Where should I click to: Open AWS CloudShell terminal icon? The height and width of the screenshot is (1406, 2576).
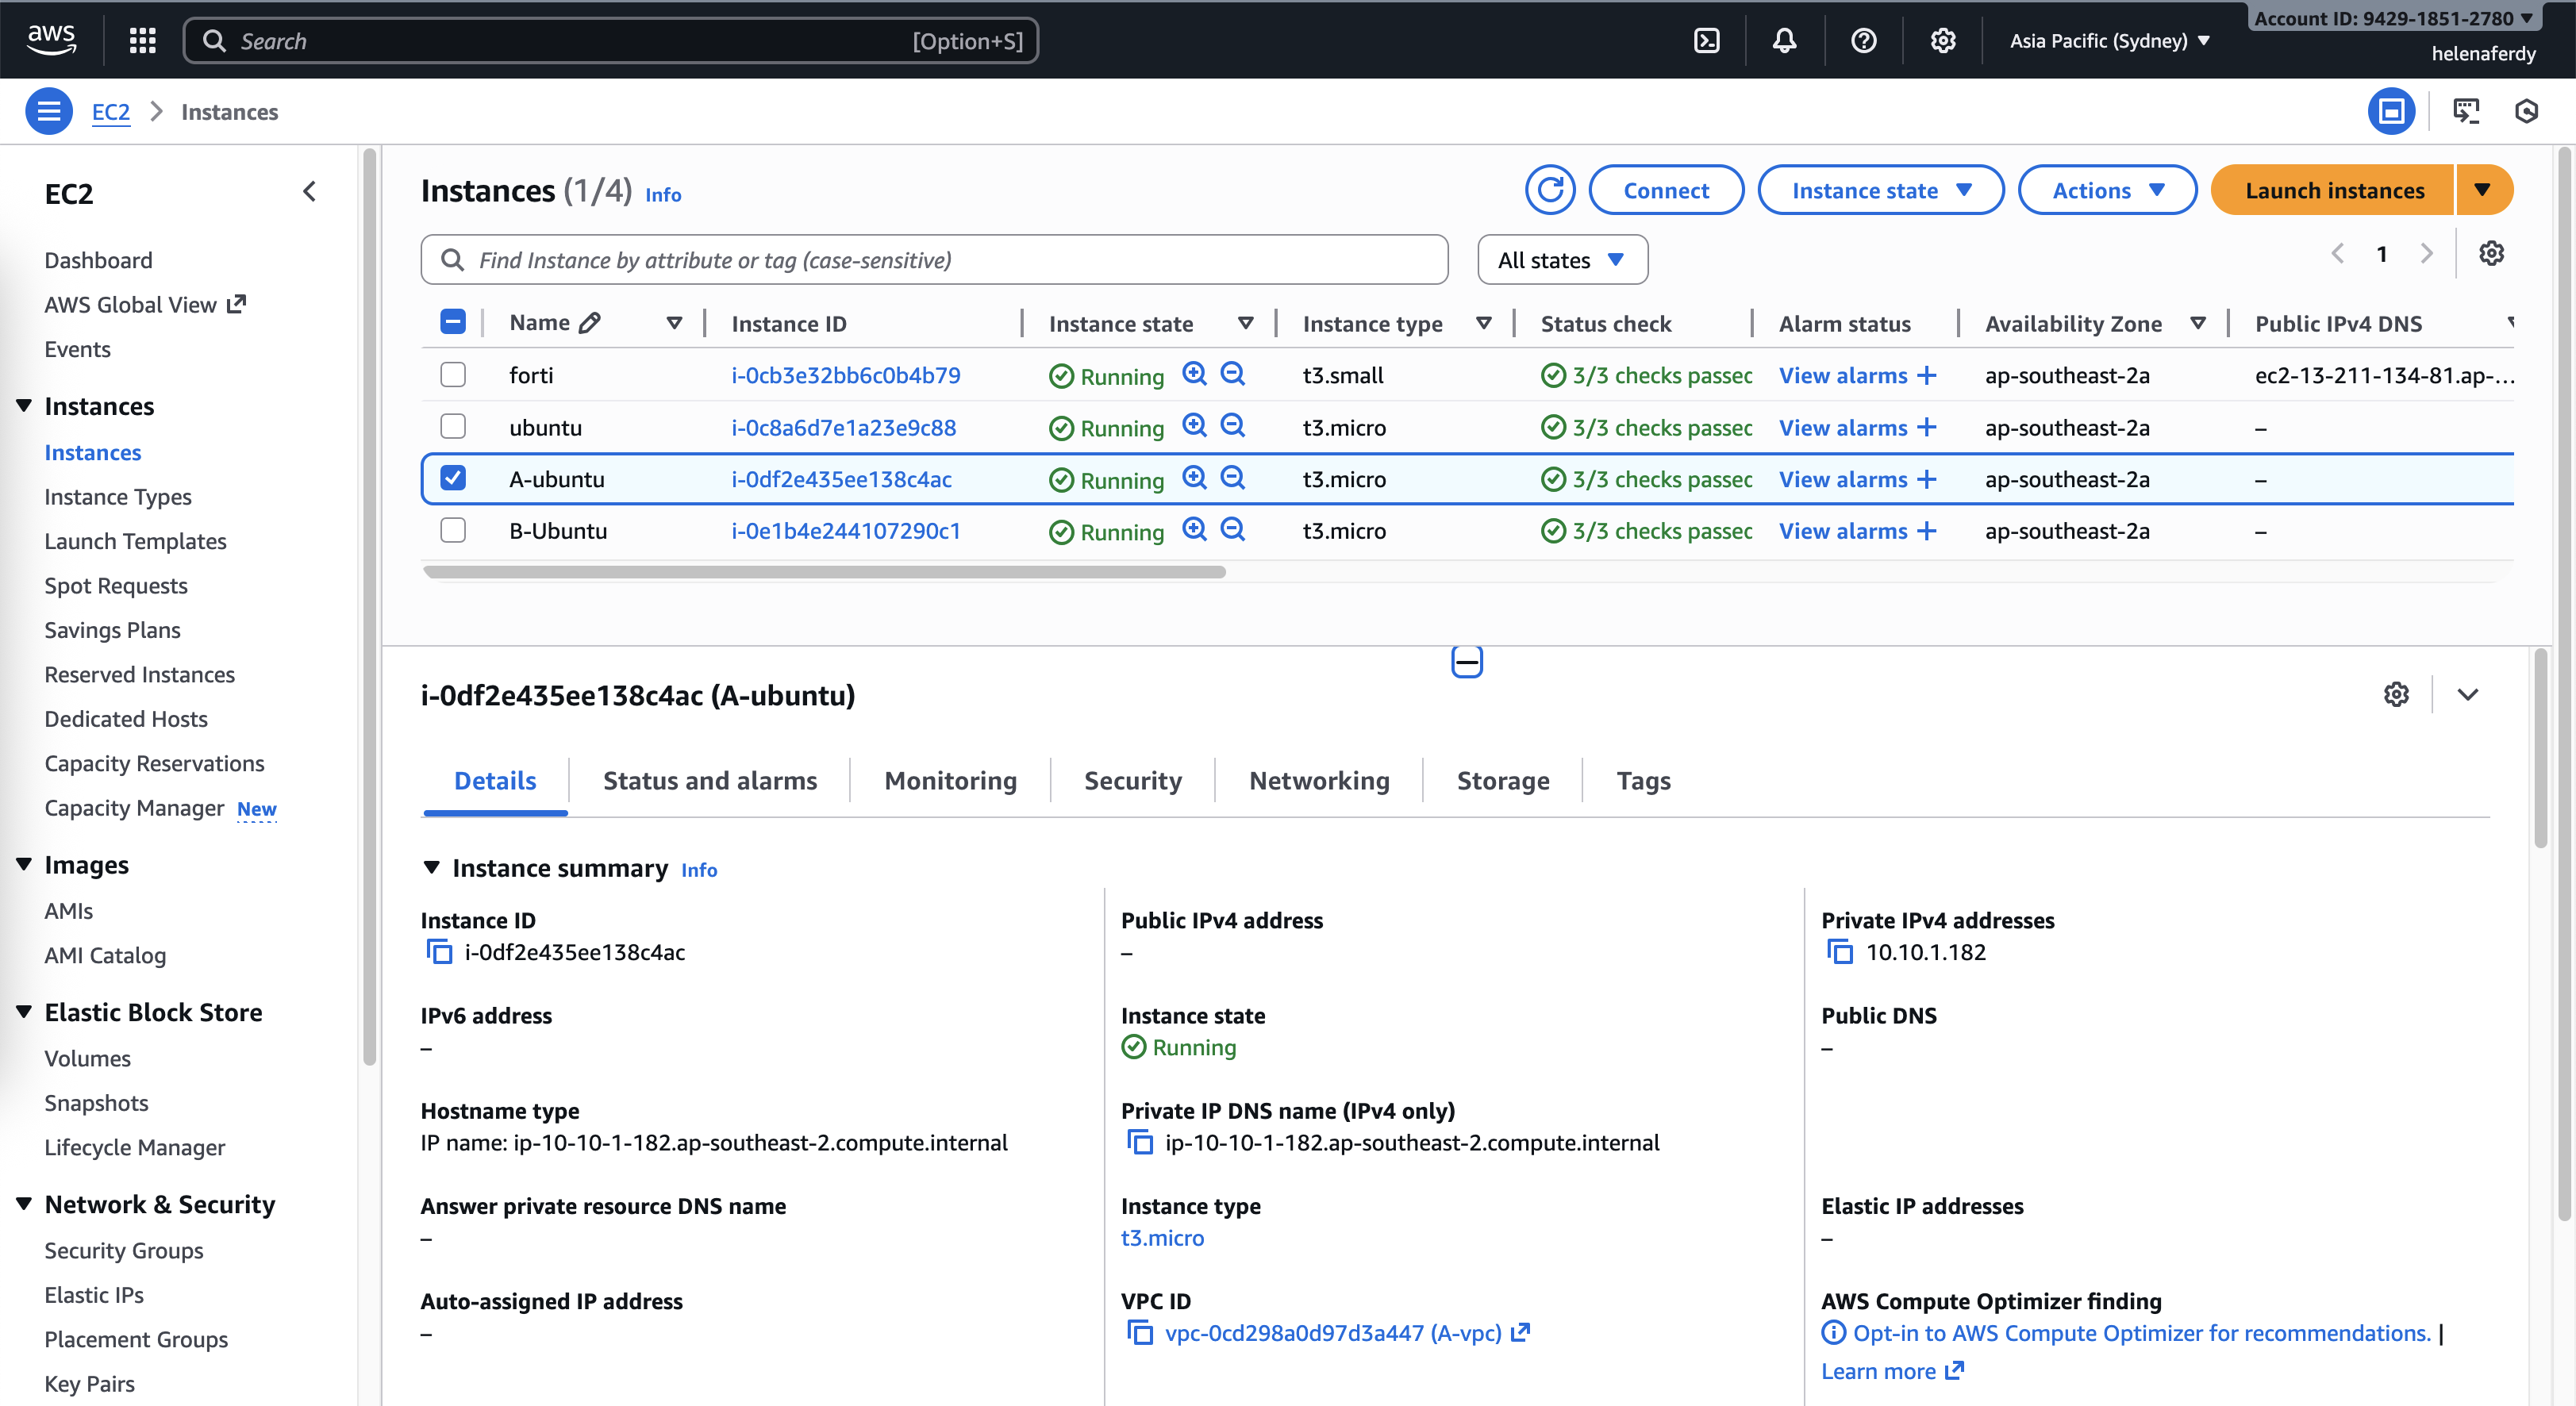(1707, 41)
